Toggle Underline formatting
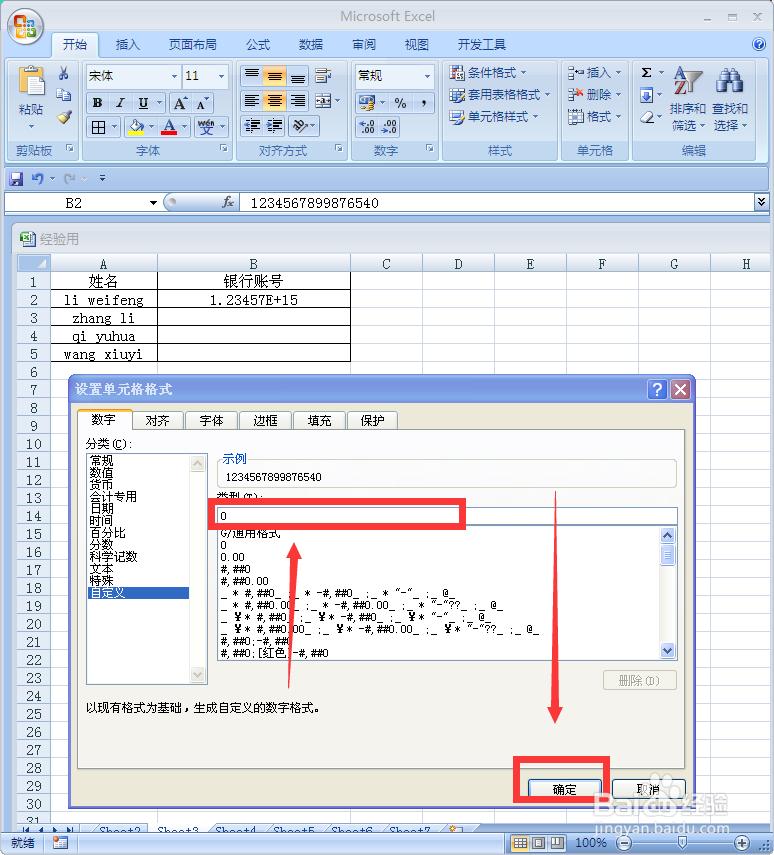Image resolution: width=774 pixels, height=855 pixels. [x=143, y=103]
